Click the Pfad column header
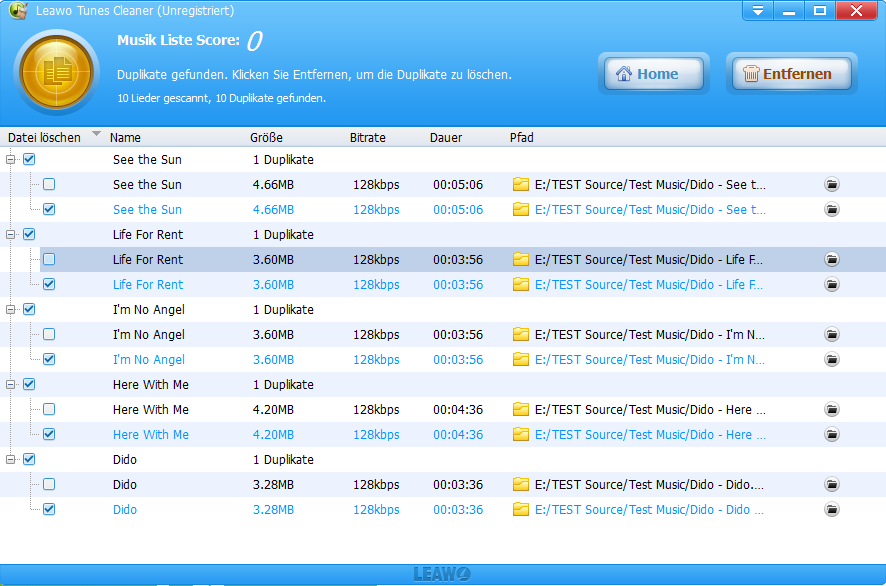 pos(522,137)
